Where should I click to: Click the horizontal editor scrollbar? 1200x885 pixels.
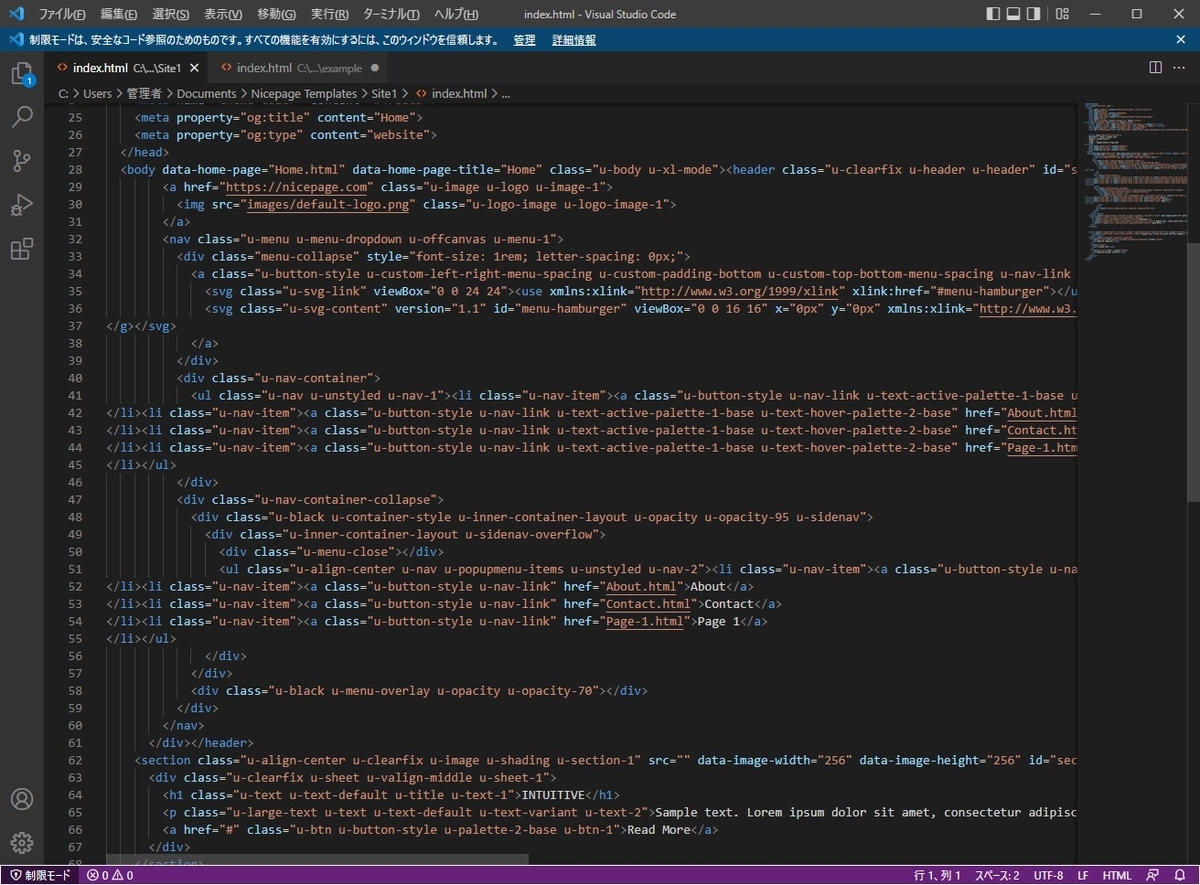[317, 859]
